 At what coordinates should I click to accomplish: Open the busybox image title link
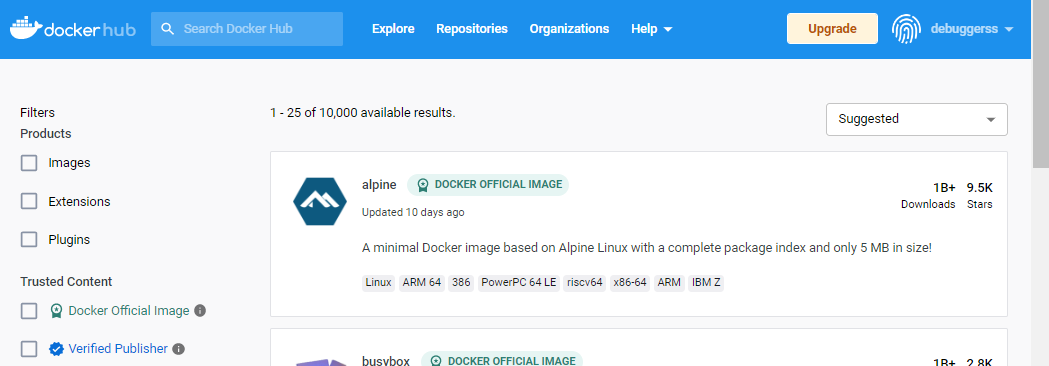click(386, 361)
